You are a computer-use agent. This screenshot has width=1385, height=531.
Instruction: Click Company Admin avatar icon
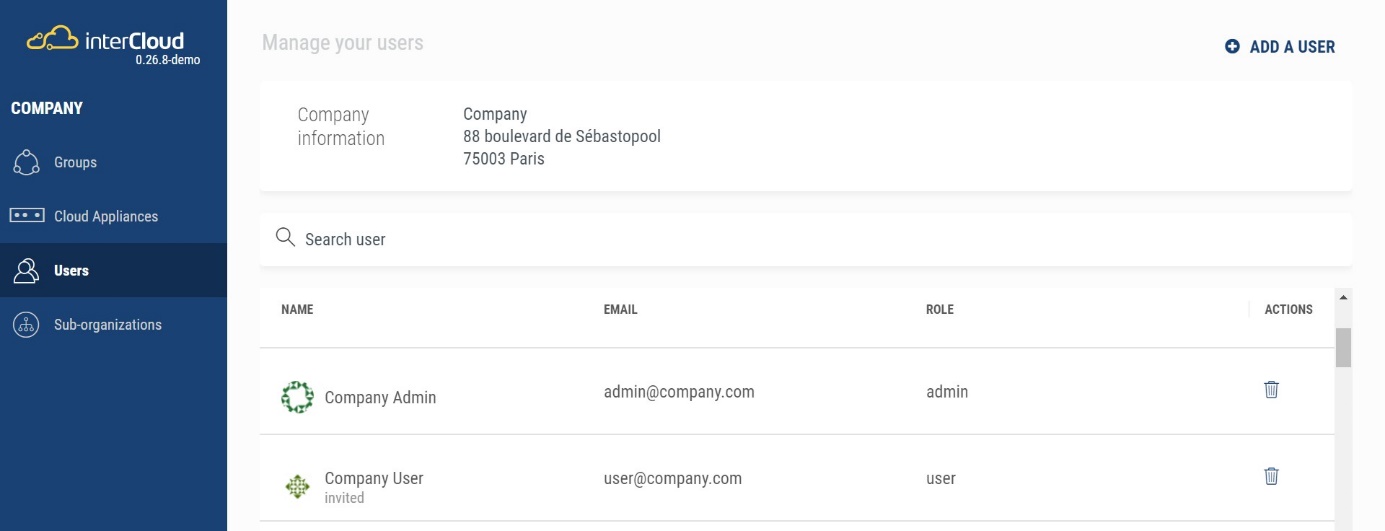click(297, 397)
